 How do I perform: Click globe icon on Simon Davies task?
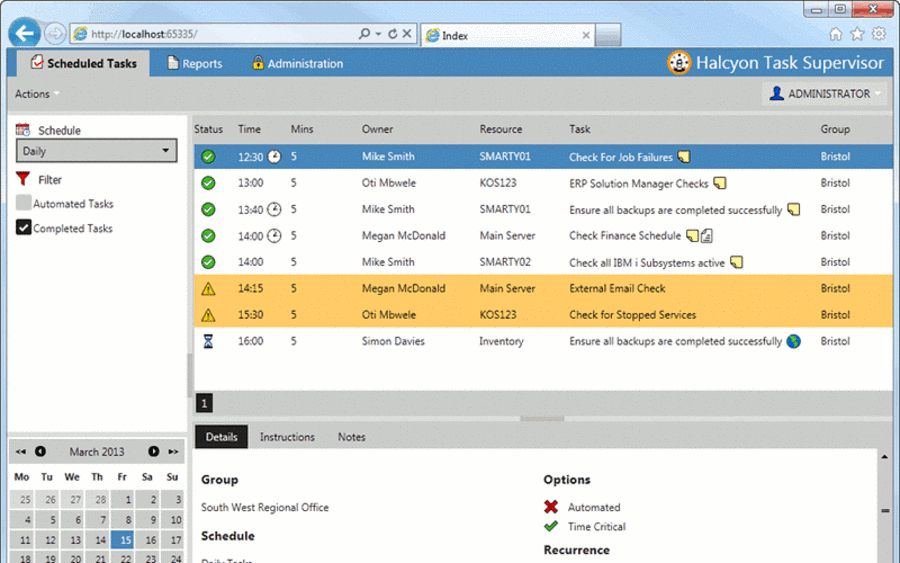pos(793,341)
